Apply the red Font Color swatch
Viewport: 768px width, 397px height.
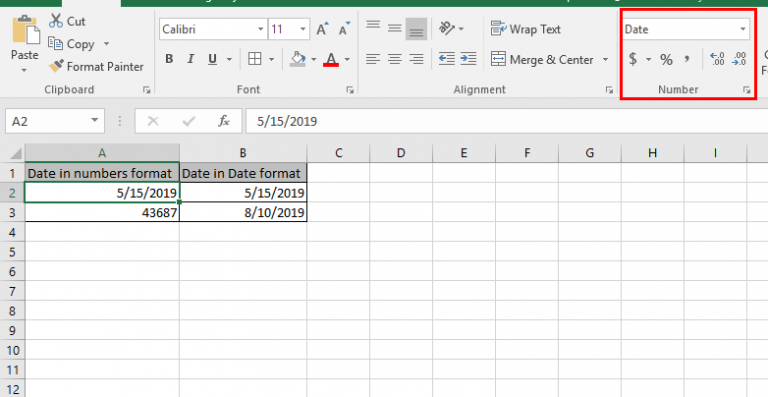[x=332, y=59]
